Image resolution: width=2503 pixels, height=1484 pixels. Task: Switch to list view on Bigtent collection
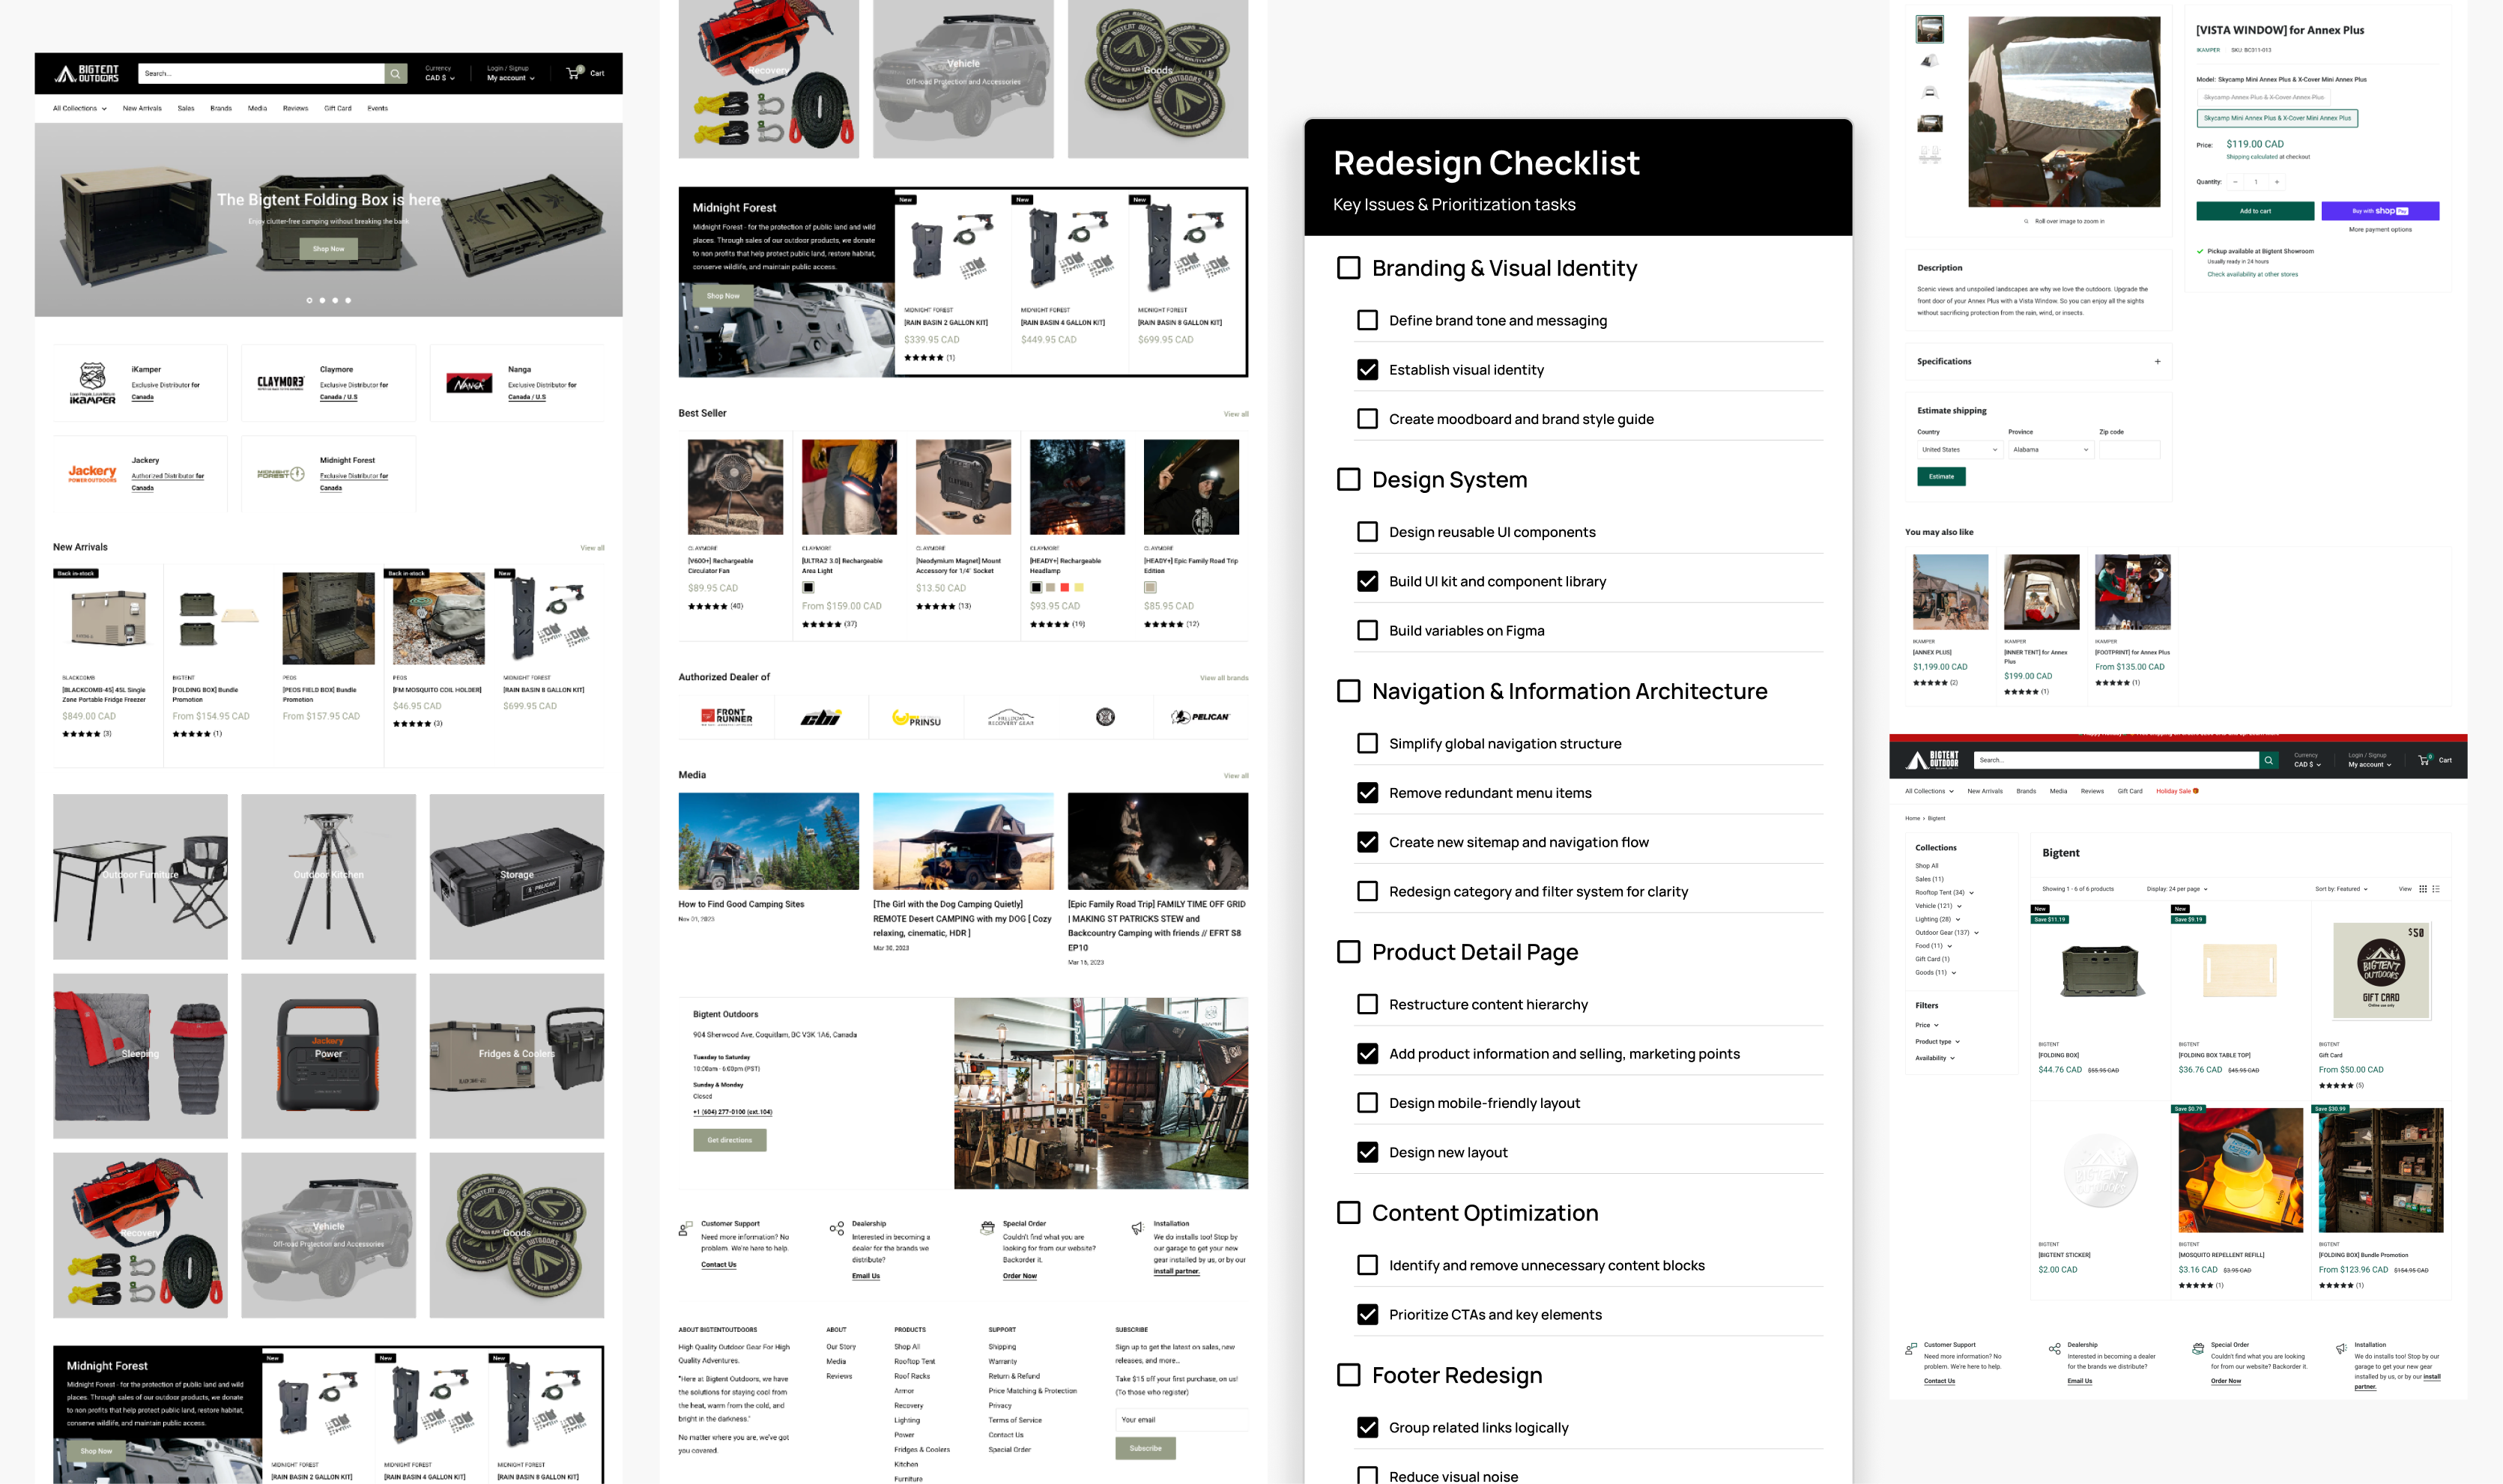pyautogui.click(x=2436, y=889)
